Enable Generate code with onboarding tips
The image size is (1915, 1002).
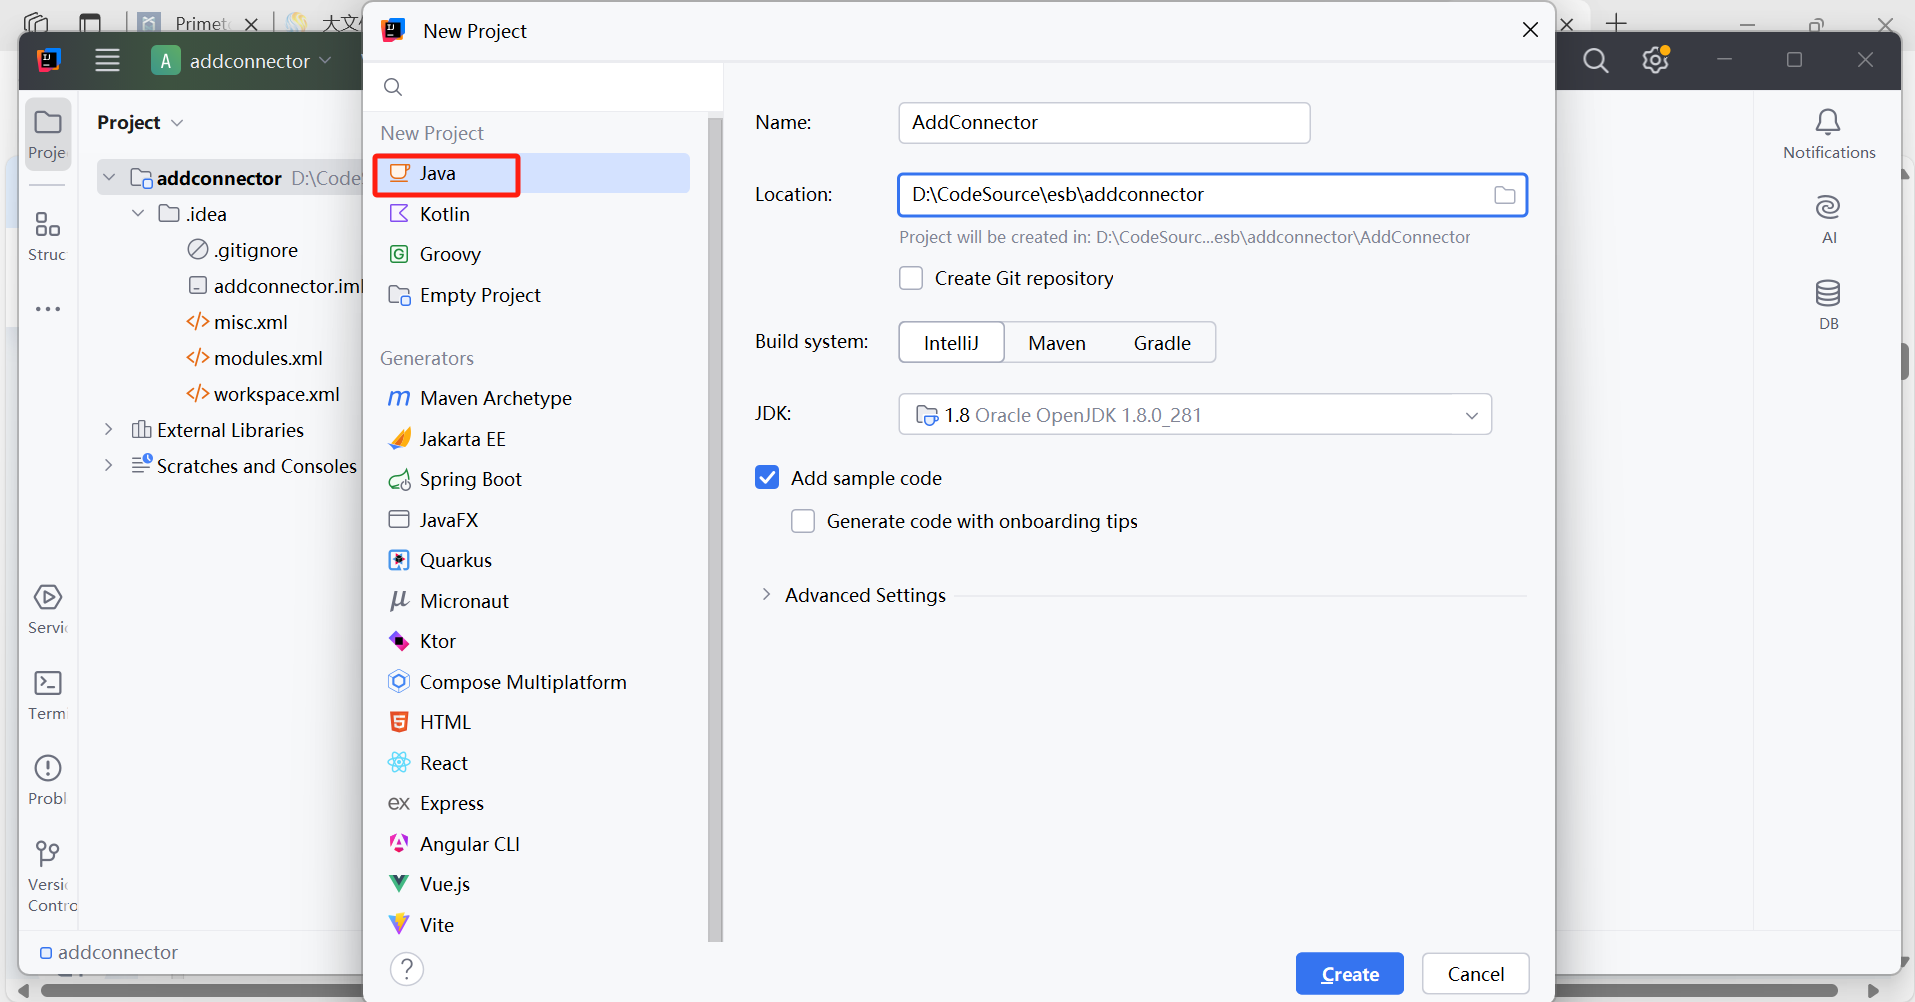pyautogui.click(x=803, y=521)
